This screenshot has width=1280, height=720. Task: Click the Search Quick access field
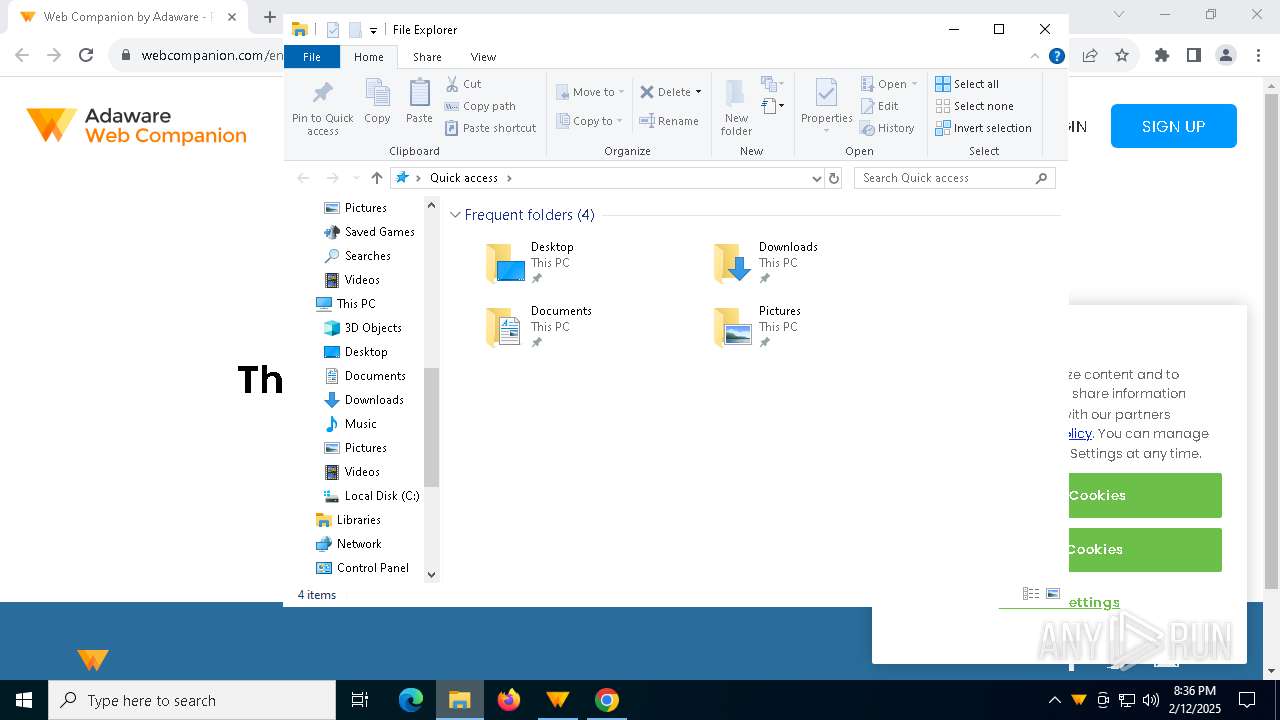954,178
